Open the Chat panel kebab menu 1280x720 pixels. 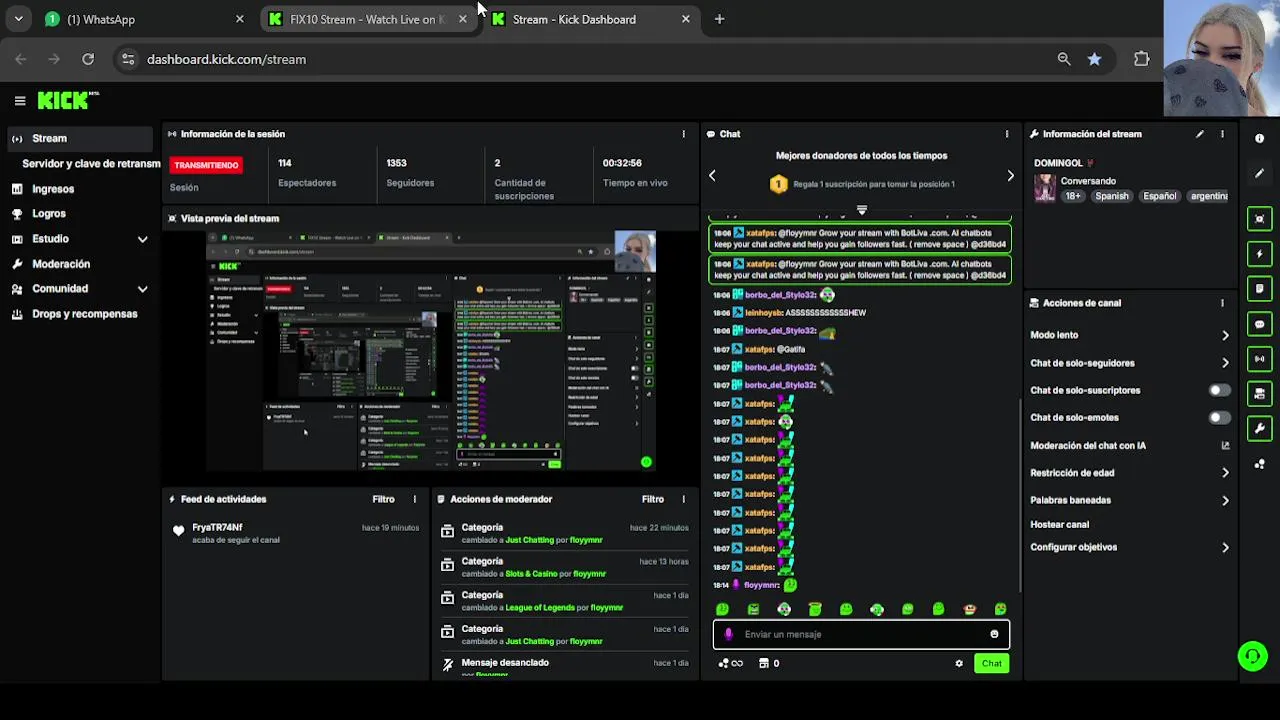1007,134
